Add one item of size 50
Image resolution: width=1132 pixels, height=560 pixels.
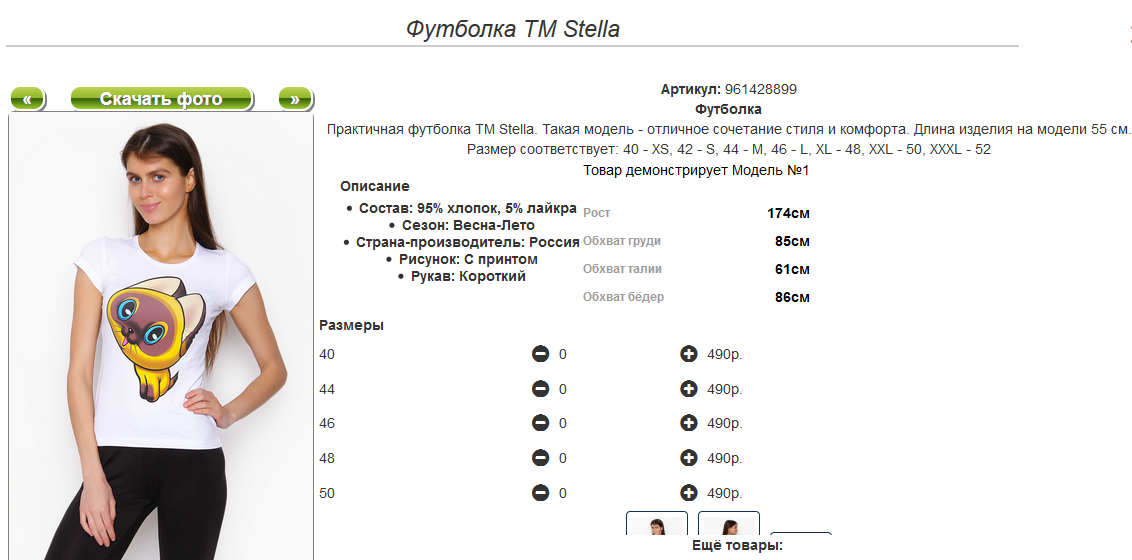click(689, 493)
